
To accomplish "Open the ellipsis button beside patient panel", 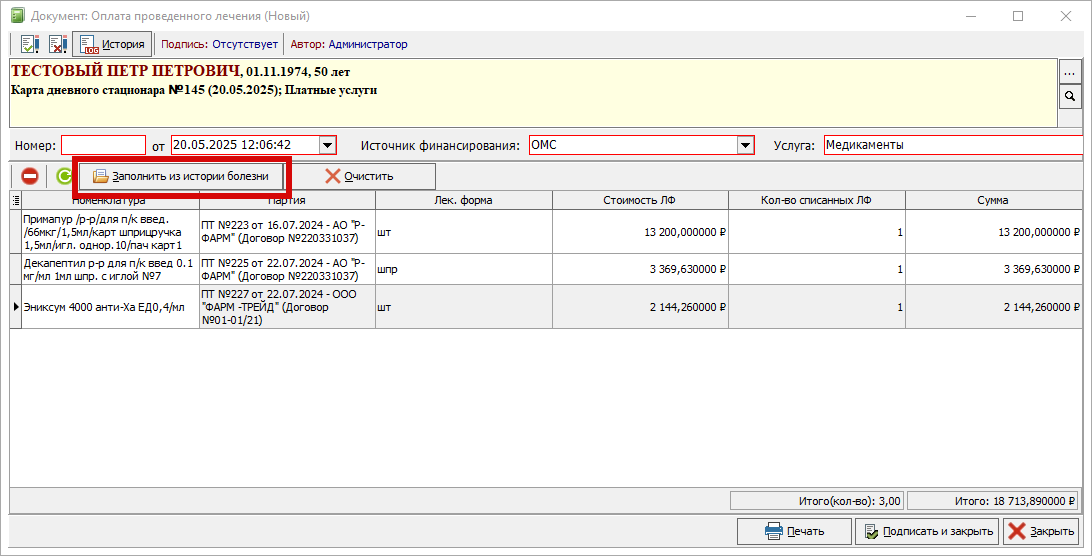I will [1070, 72].
